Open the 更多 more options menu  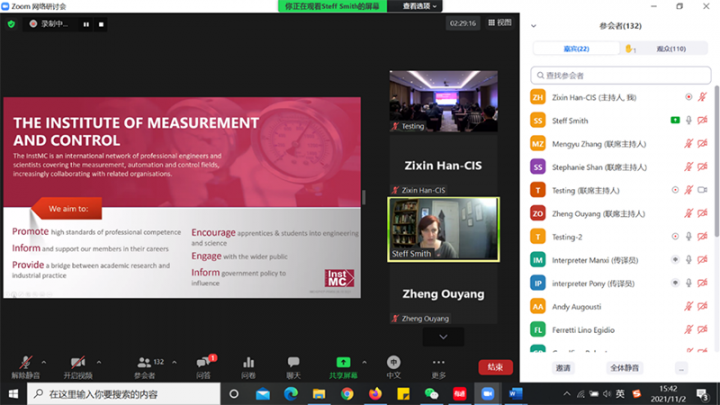[x=439, y=367]
